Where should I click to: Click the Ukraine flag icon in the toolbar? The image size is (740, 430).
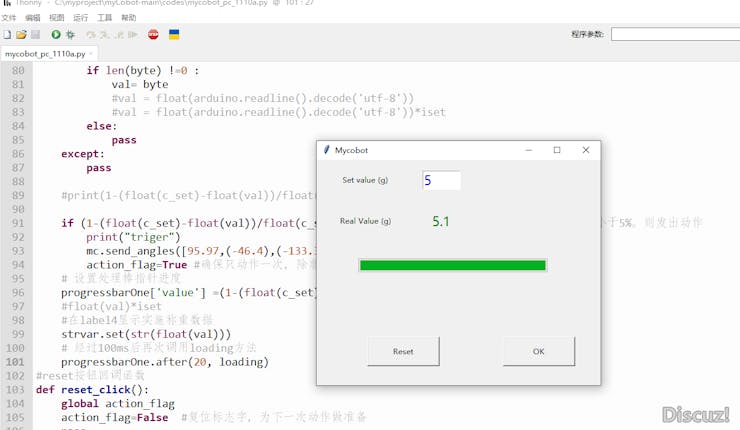(x=174, y=34)
